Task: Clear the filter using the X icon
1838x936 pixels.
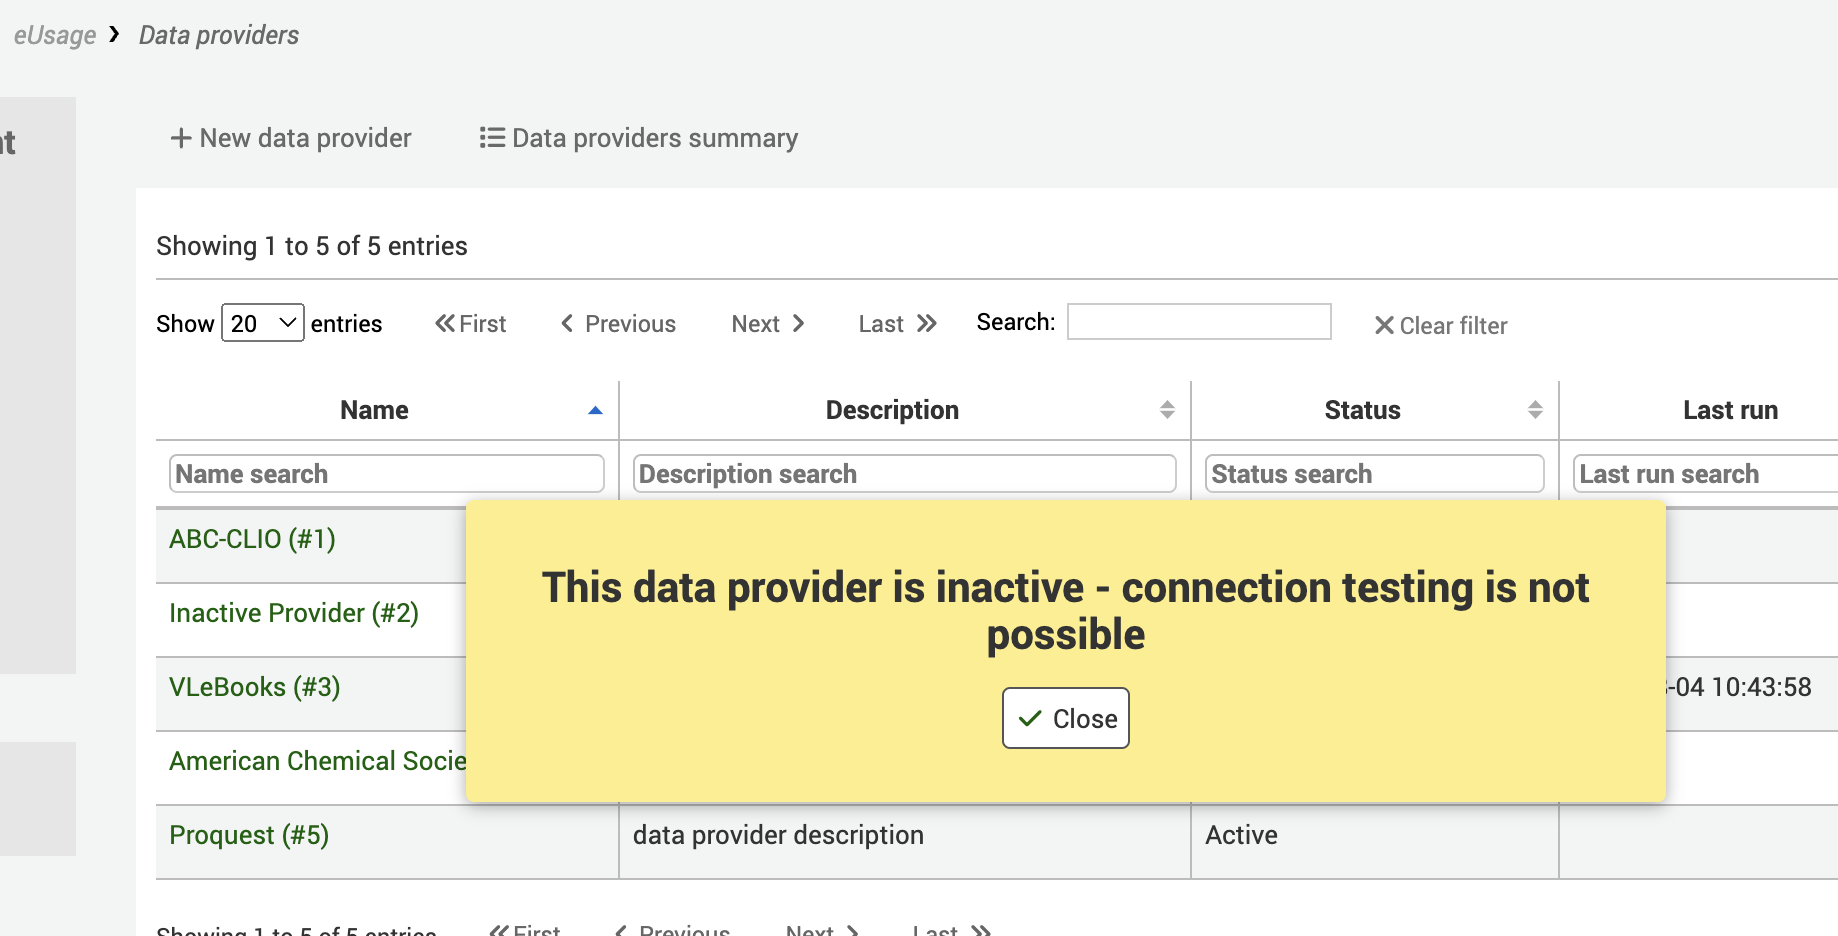Action: (x=1385, y=325)
